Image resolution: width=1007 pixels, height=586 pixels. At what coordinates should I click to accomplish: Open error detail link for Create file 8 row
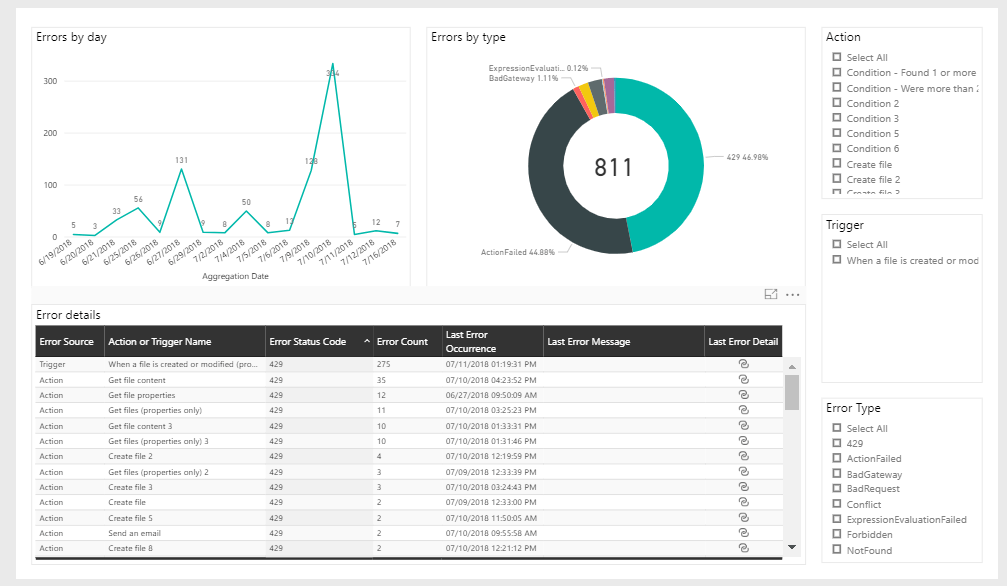744,548
